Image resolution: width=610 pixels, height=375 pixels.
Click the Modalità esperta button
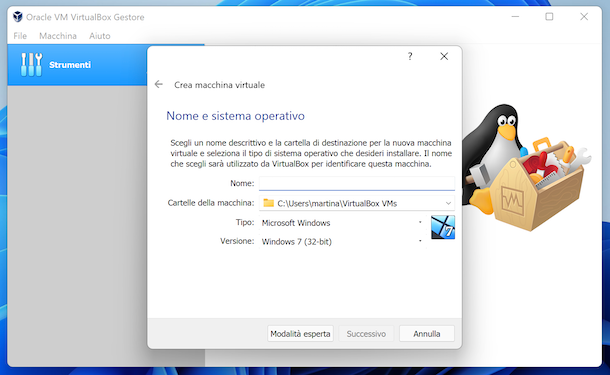coord(300,334)
